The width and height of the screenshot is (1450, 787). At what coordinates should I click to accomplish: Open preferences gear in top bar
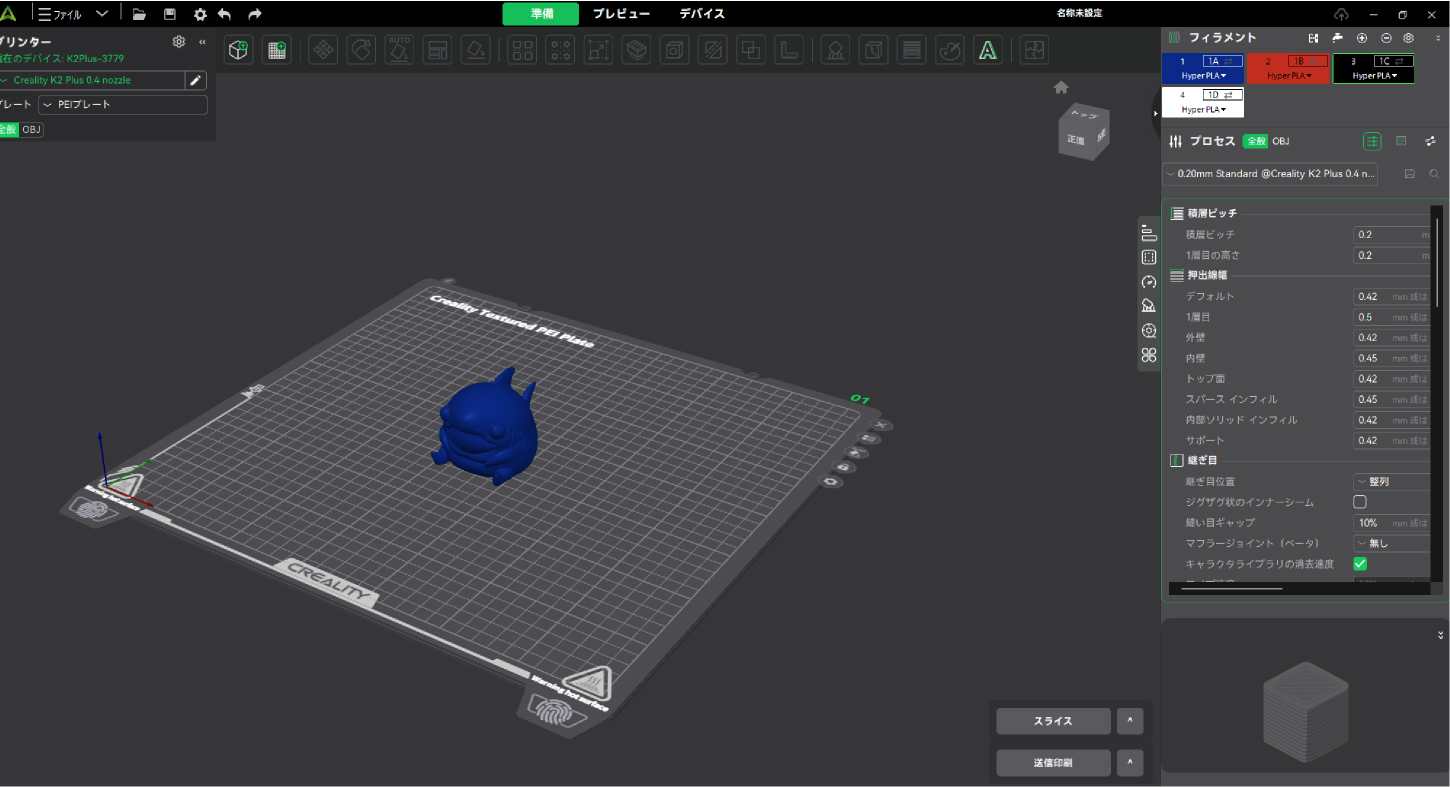pyautogui.click(x=200, y=14)
